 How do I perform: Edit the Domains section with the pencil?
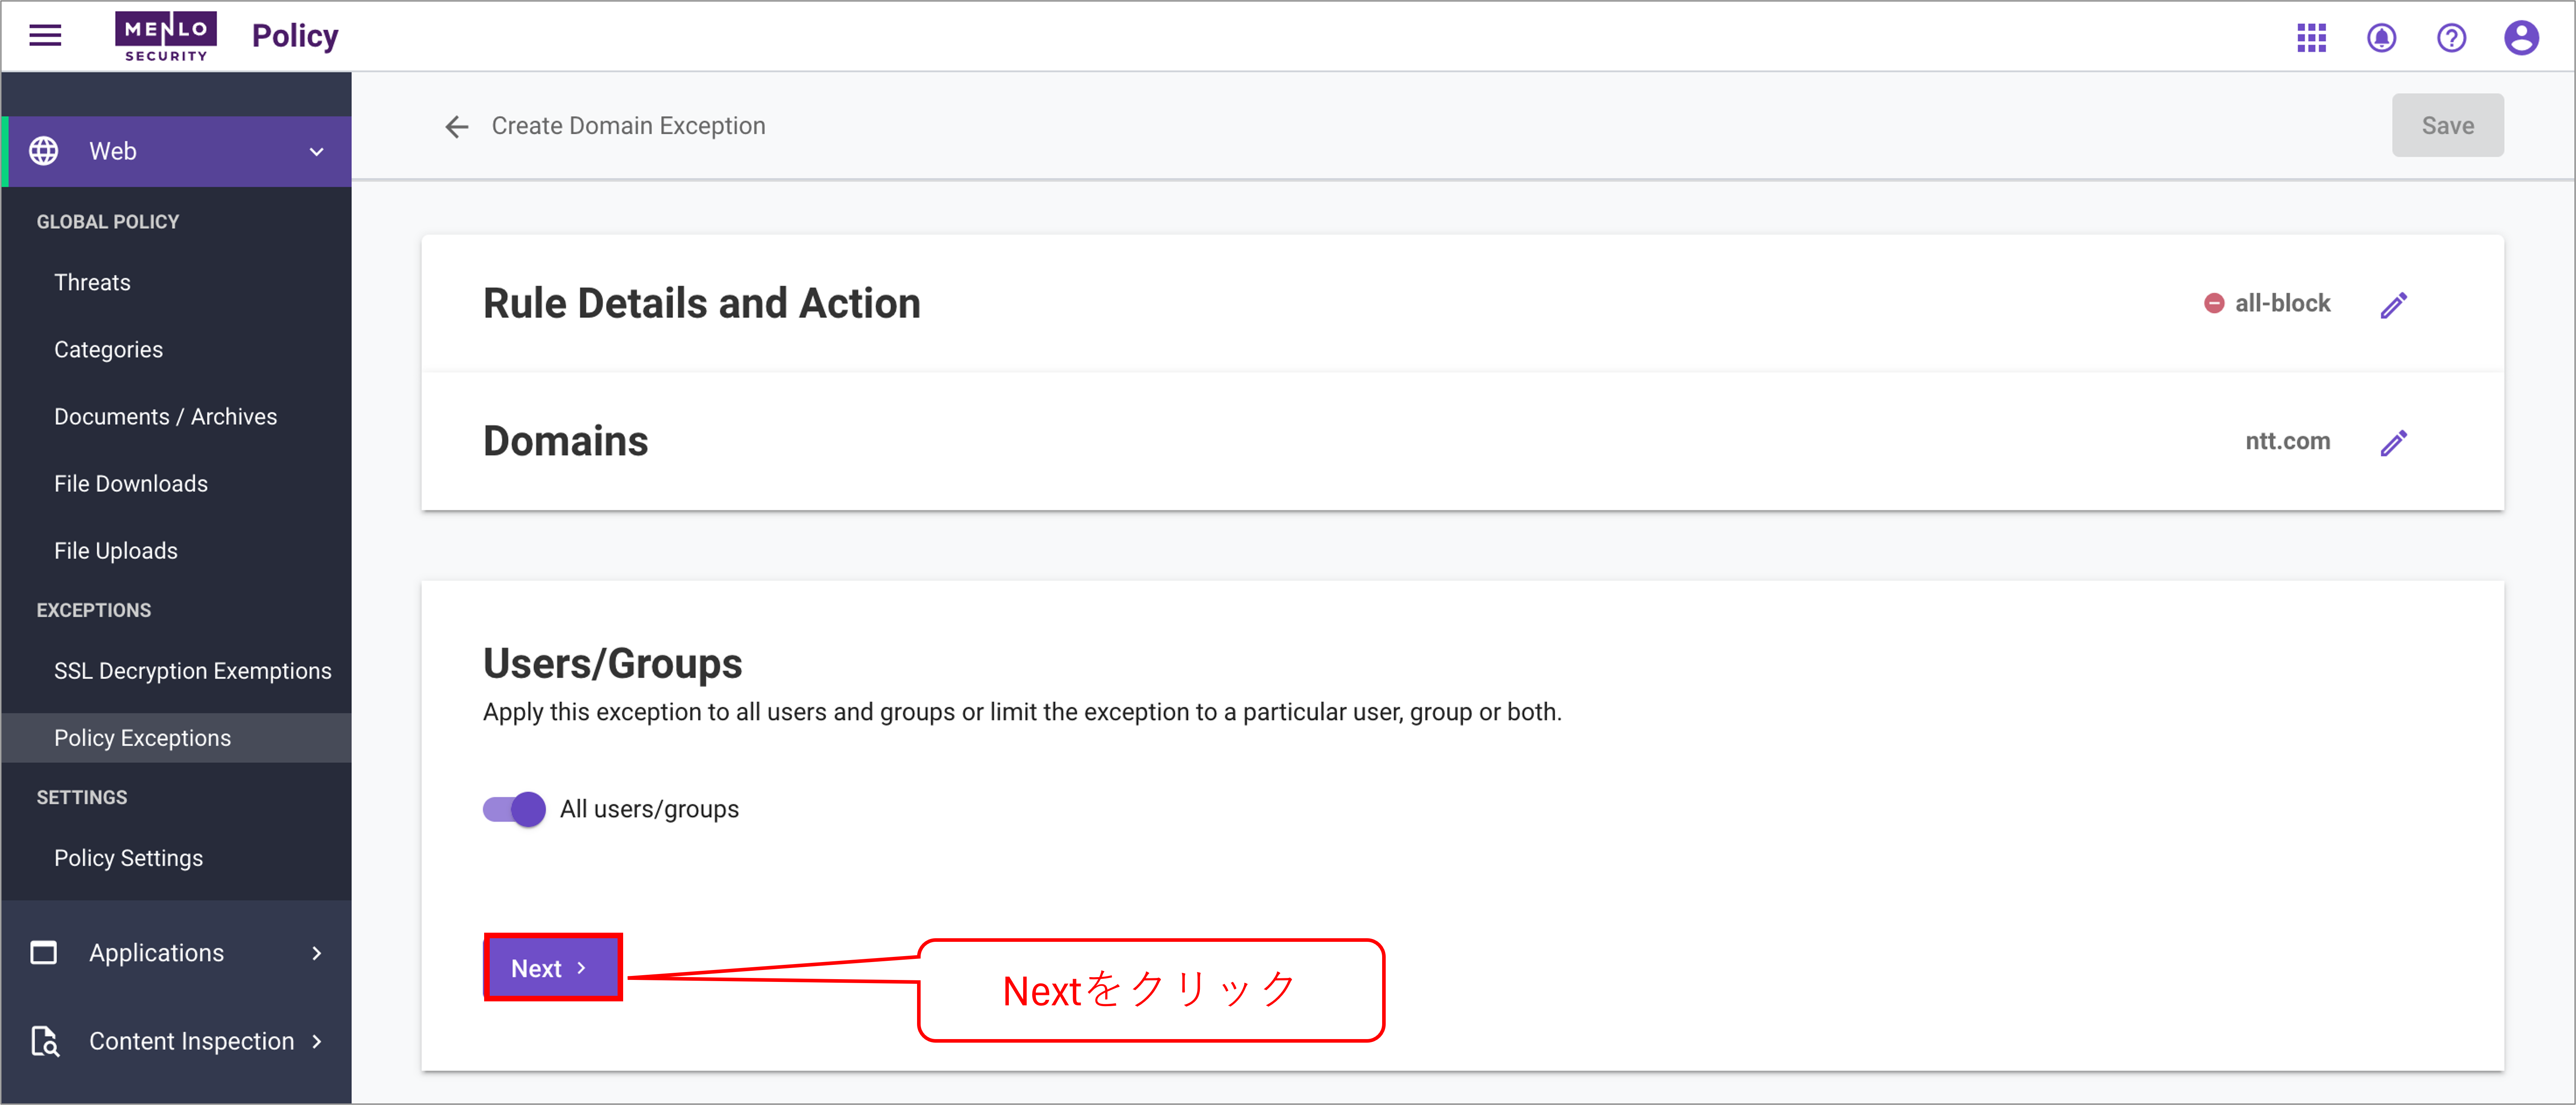point(2393,443)
